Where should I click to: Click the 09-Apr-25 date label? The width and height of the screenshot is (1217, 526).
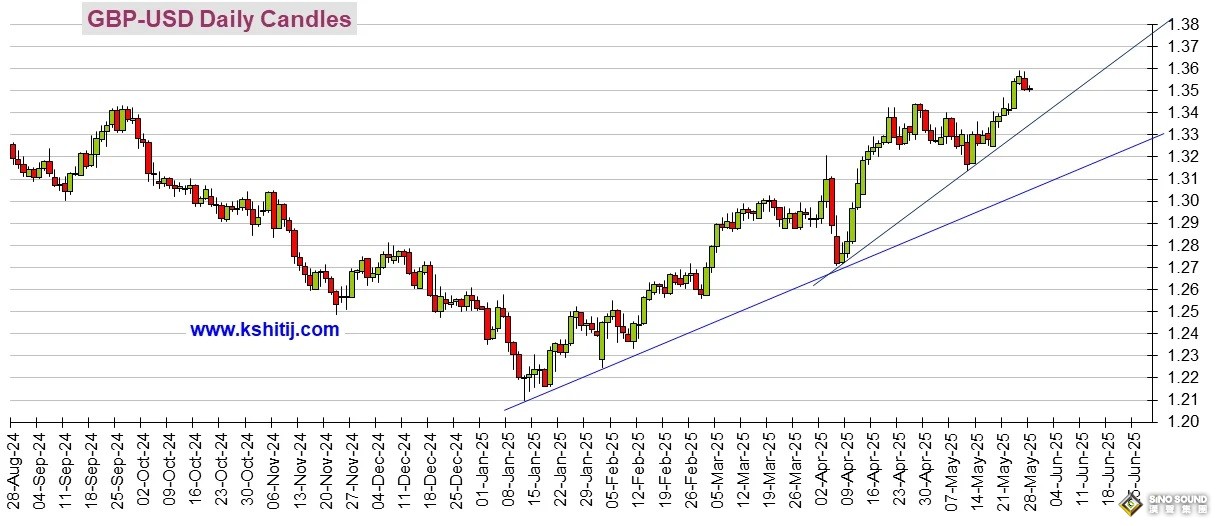click(845, 468)
